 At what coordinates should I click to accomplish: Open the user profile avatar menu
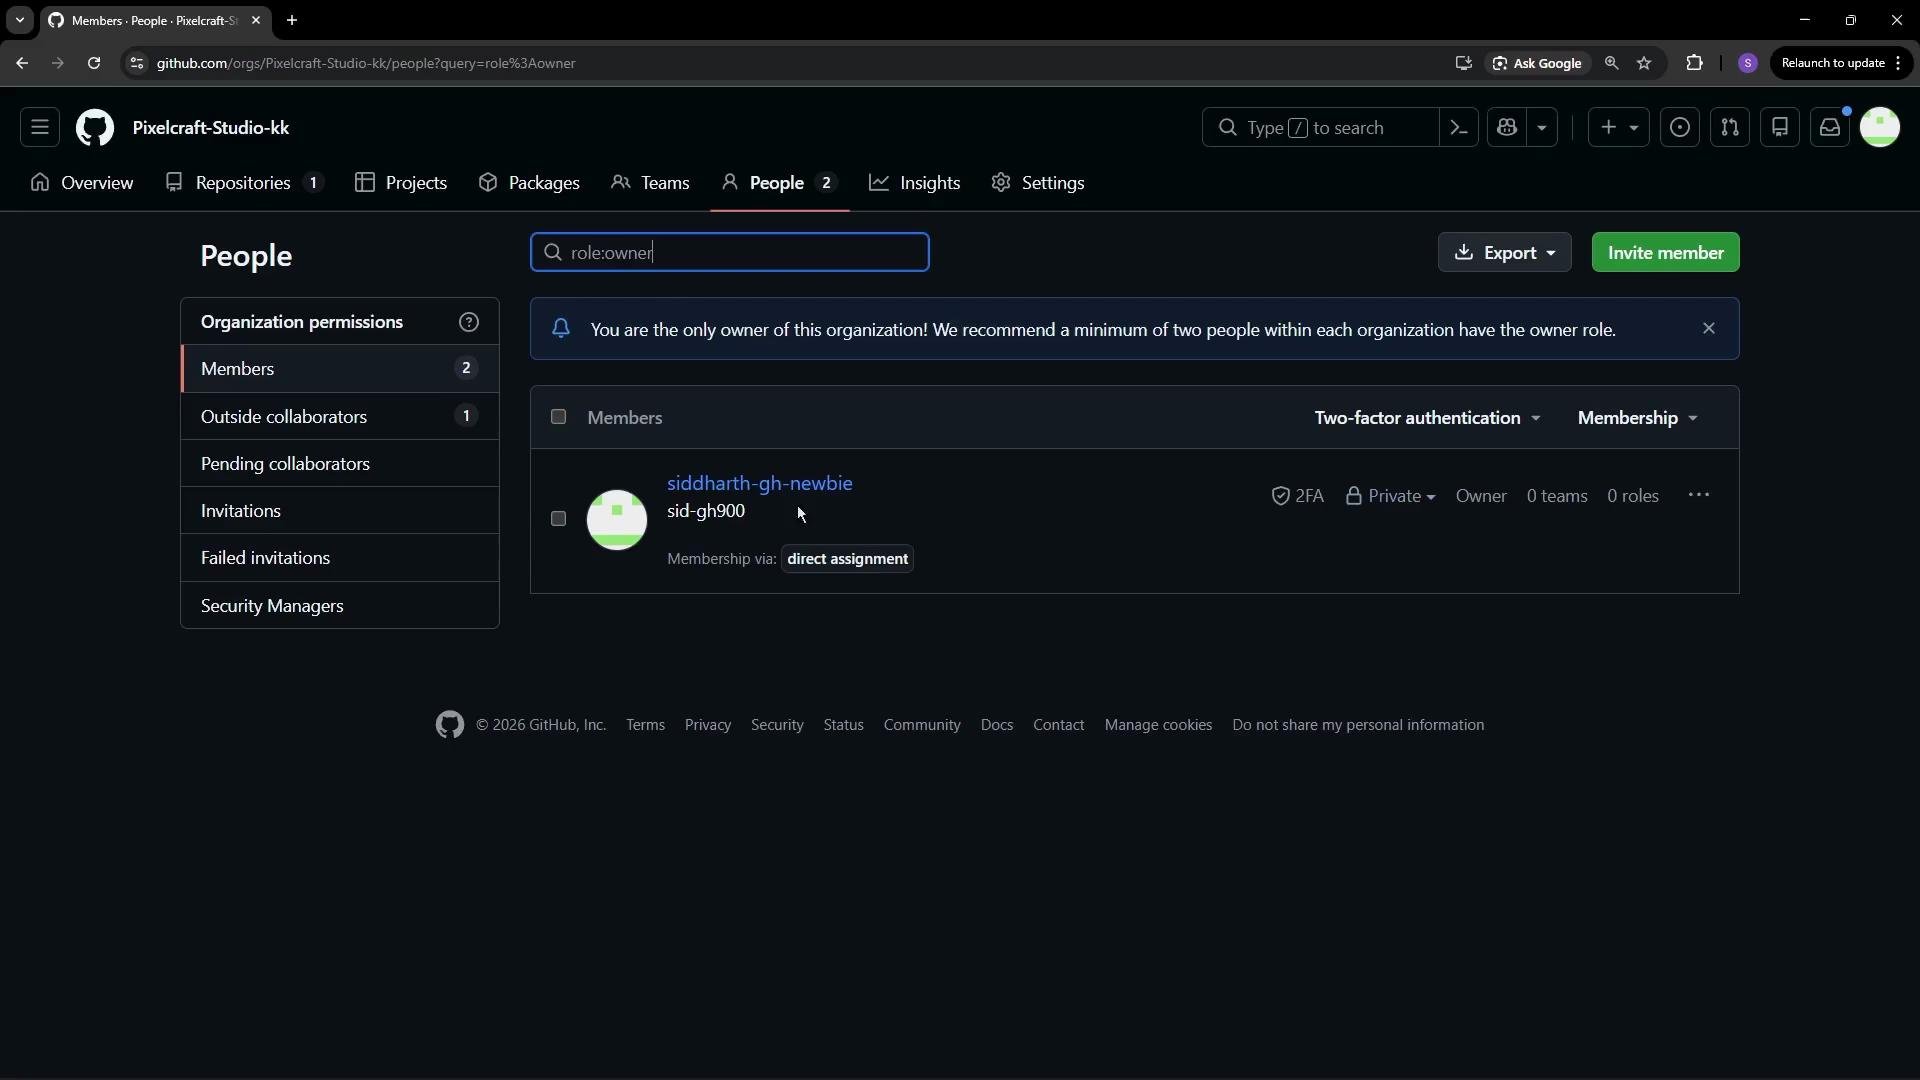pyautogui.click(x=1880, y=128)
